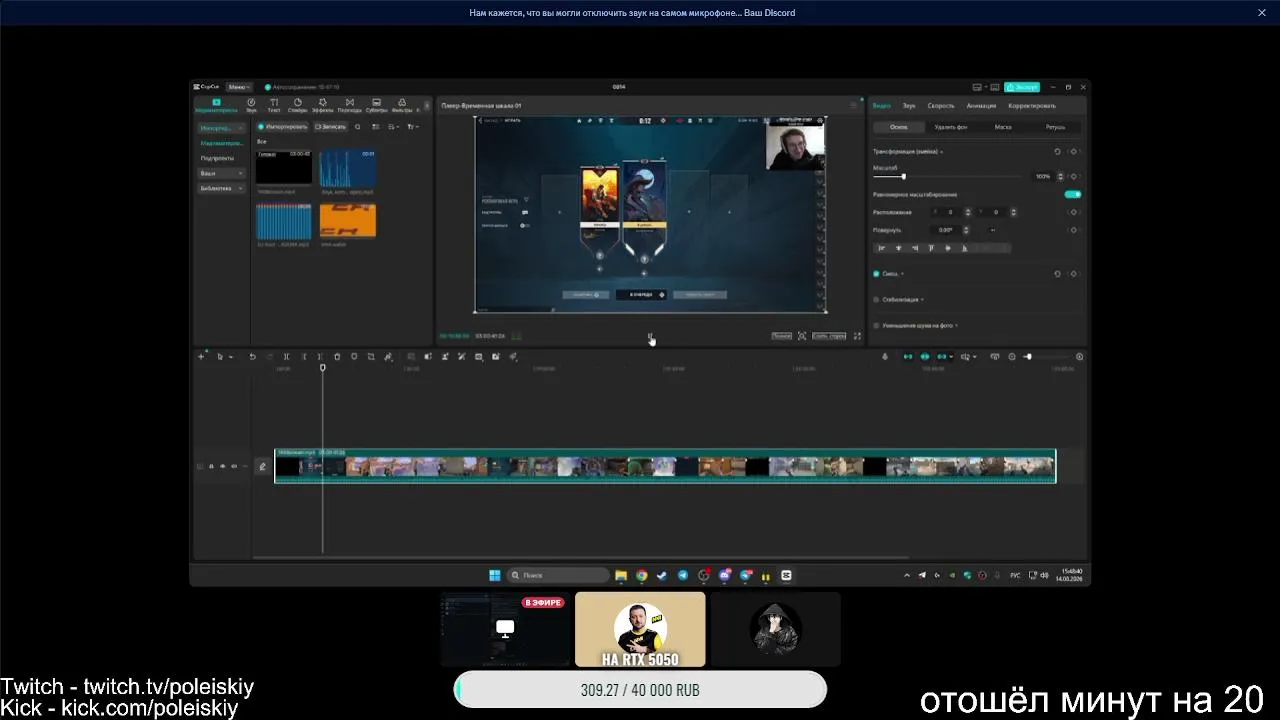Click the edit pencil icon on timeline track
Screen dimensions: 1280x720
click(263, 466)
